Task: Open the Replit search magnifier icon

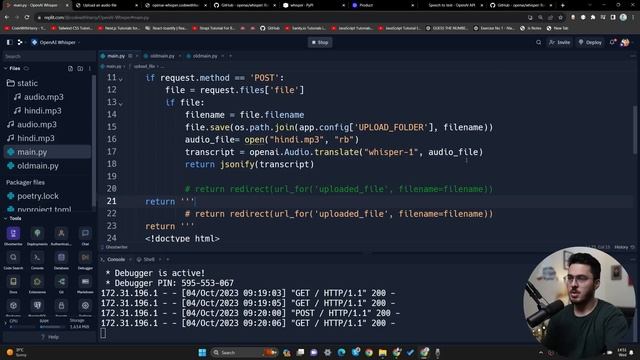Action: pyautogui.click(x=539, y=42)
